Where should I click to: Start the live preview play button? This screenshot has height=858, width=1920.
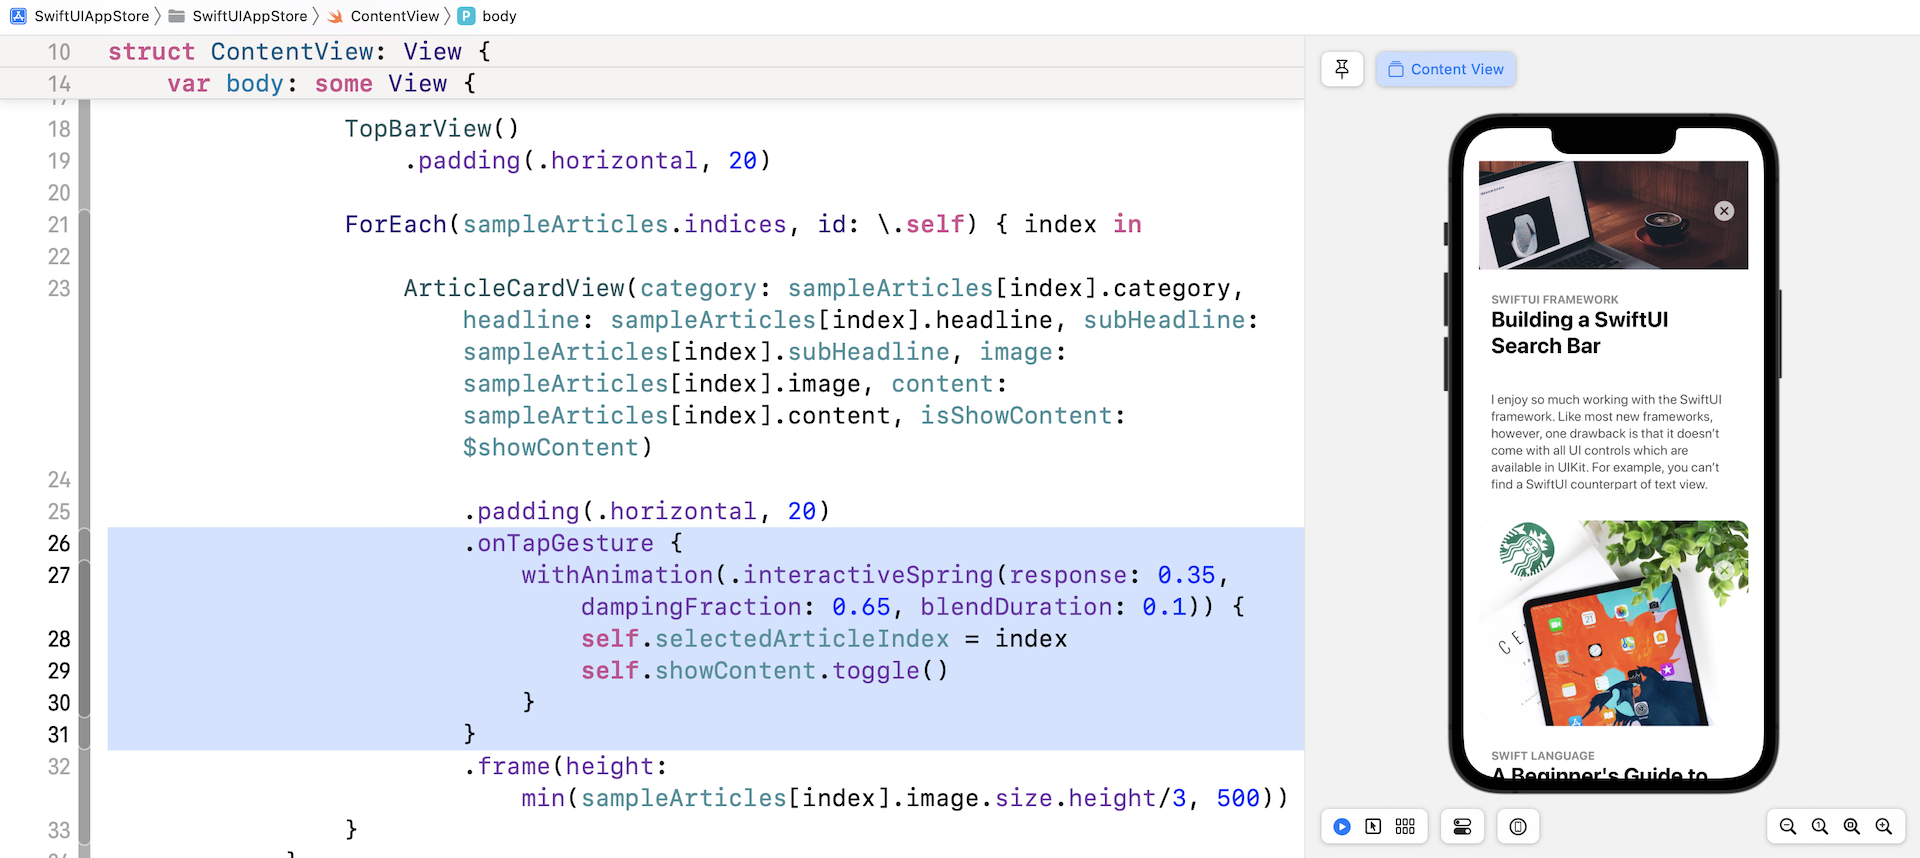pos(1342,826)
